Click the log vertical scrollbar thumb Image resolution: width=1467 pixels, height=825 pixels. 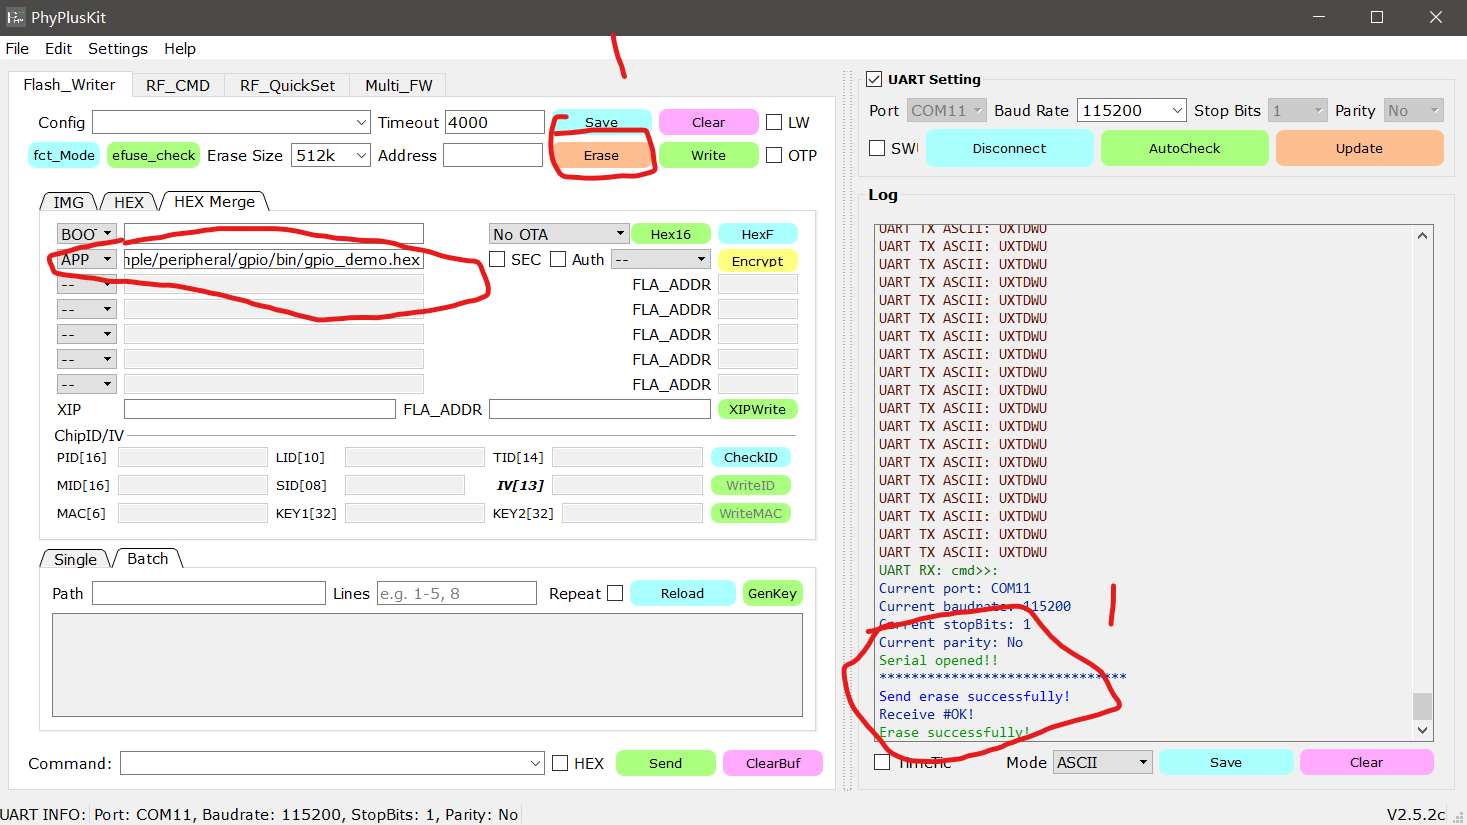point(1422,706)
